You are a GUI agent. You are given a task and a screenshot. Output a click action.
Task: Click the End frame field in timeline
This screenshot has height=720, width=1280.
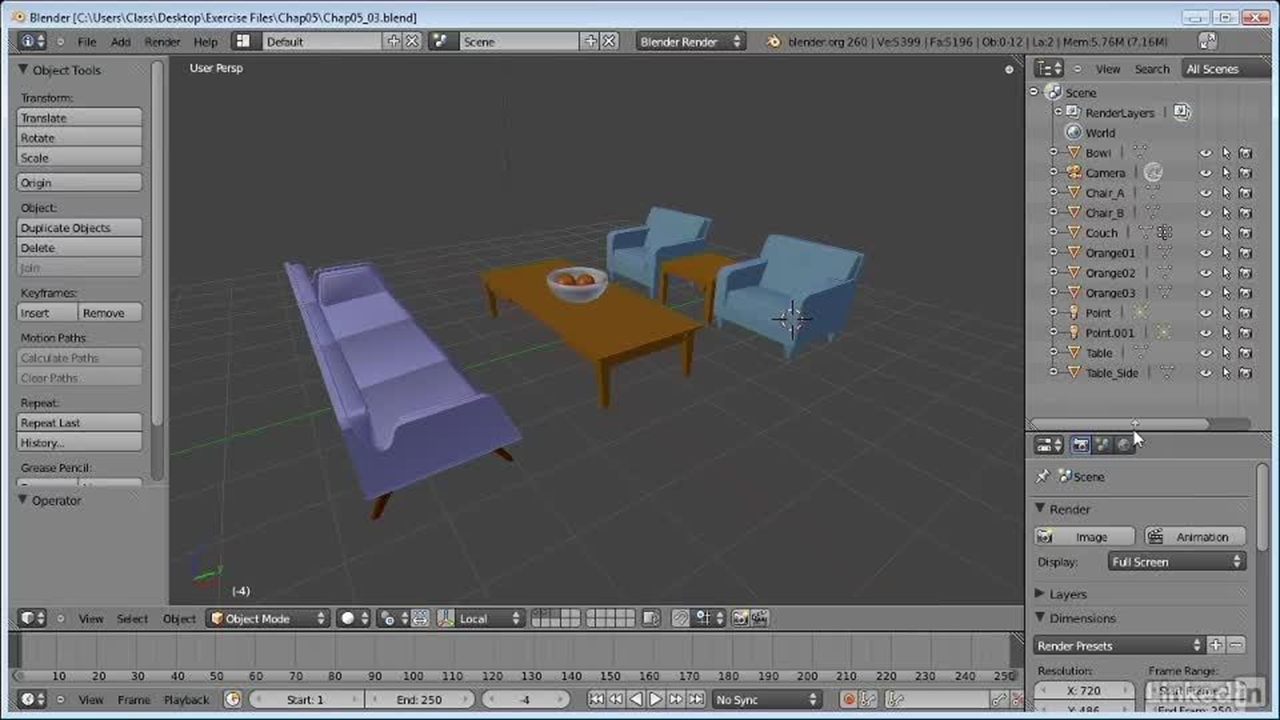pos(420,700)
